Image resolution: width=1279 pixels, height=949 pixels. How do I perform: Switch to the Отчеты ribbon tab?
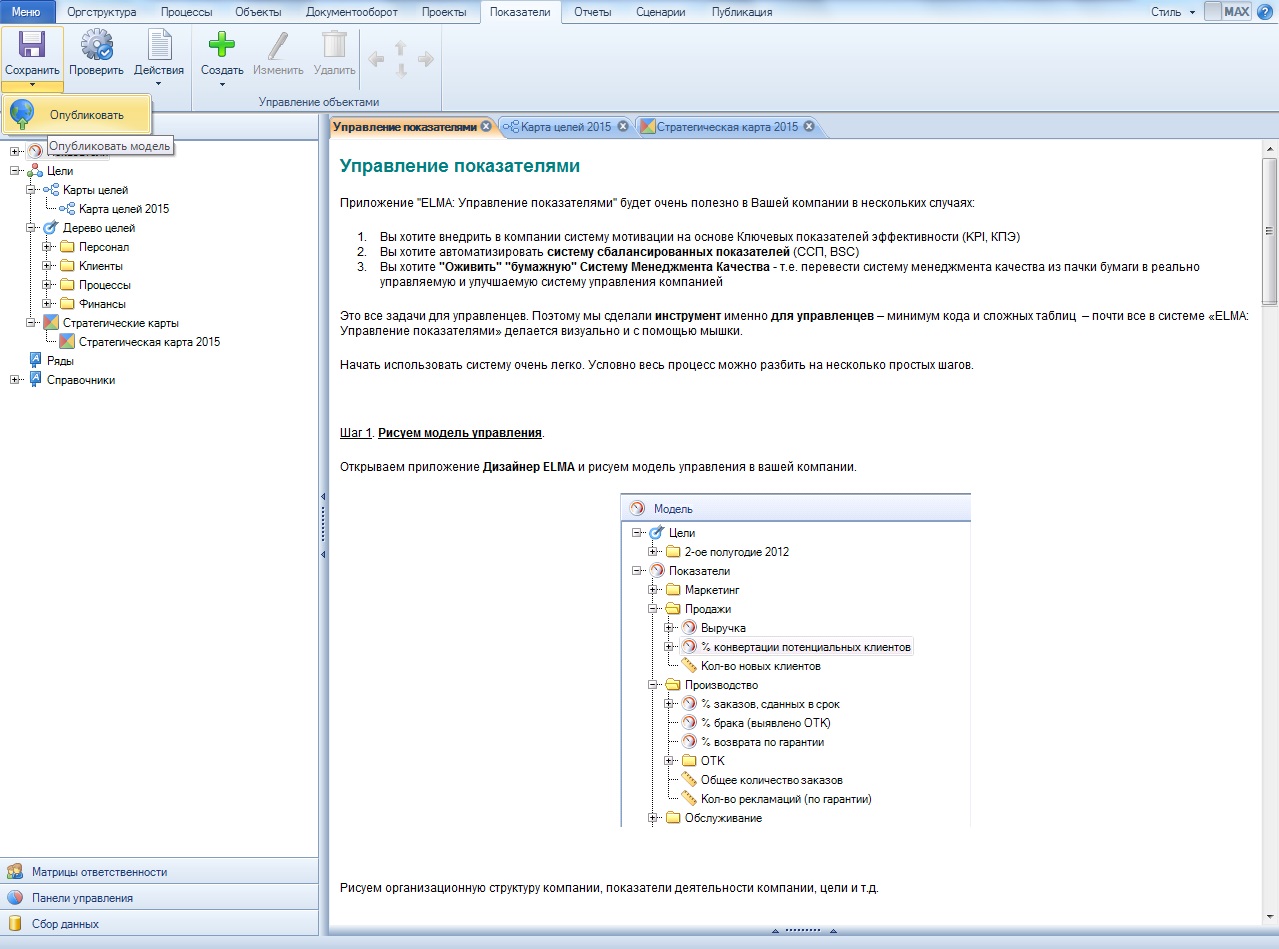tap(593, 12)
